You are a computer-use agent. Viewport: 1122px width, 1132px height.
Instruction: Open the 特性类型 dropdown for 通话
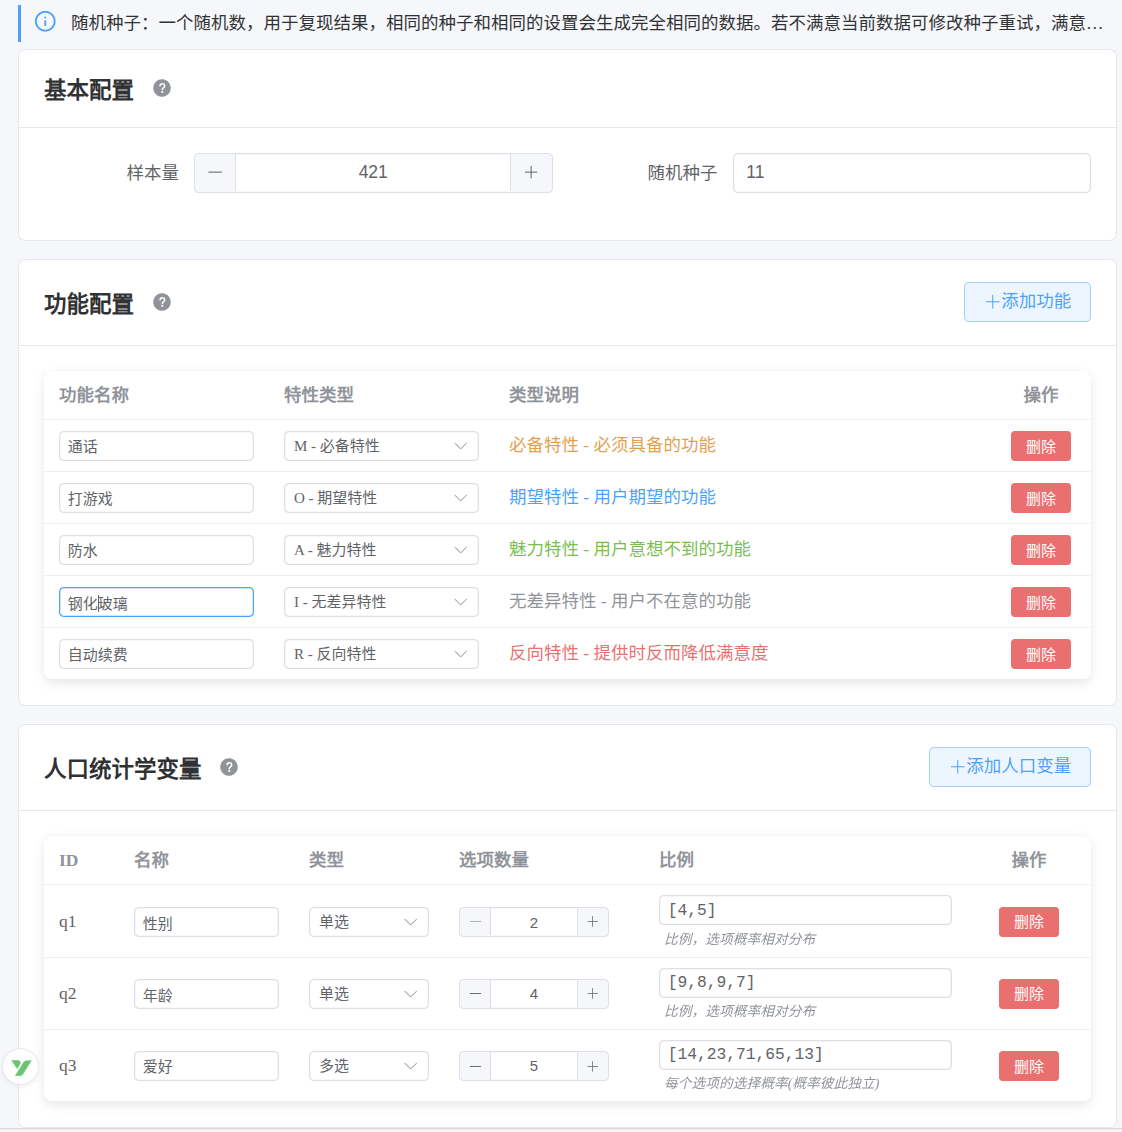pos(381,445)
